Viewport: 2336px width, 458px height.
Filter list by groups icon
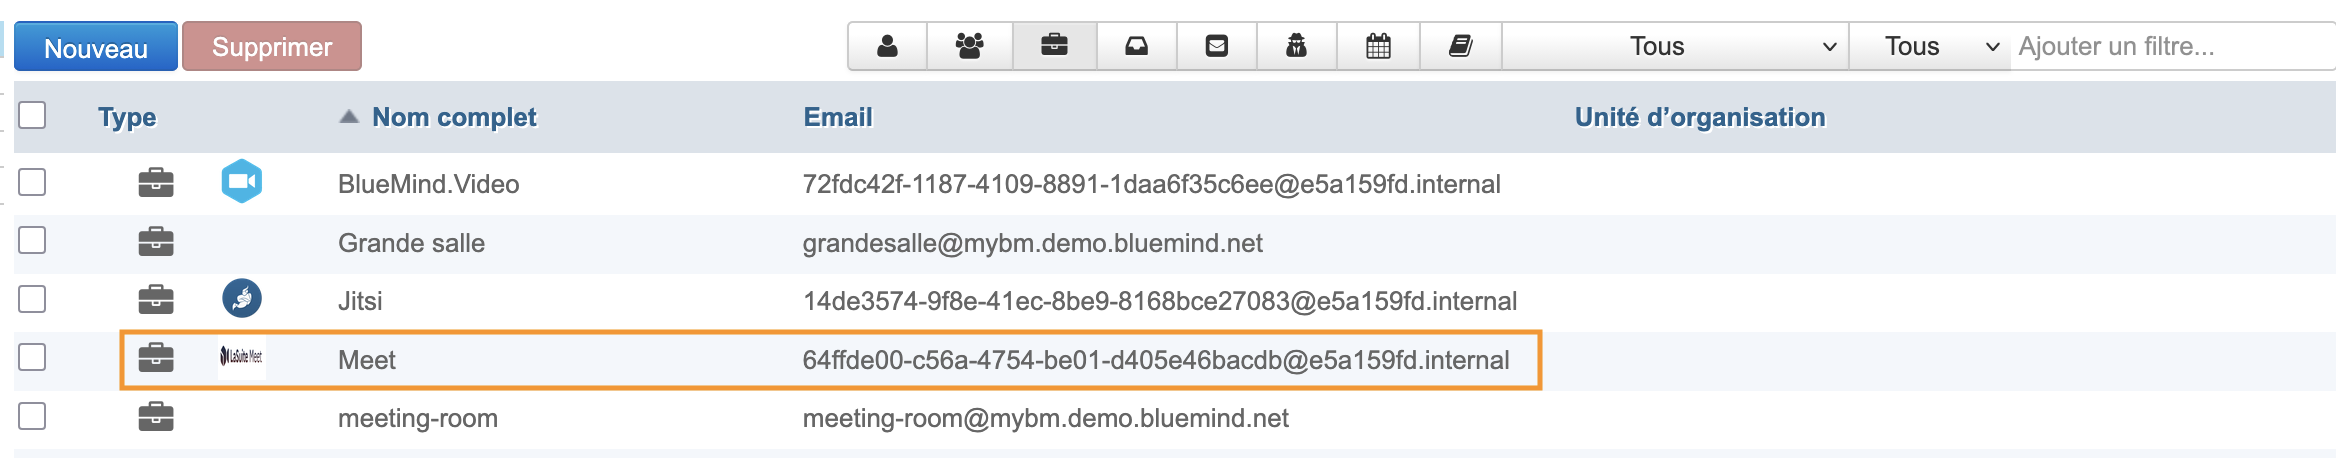(x=969, y=46)
